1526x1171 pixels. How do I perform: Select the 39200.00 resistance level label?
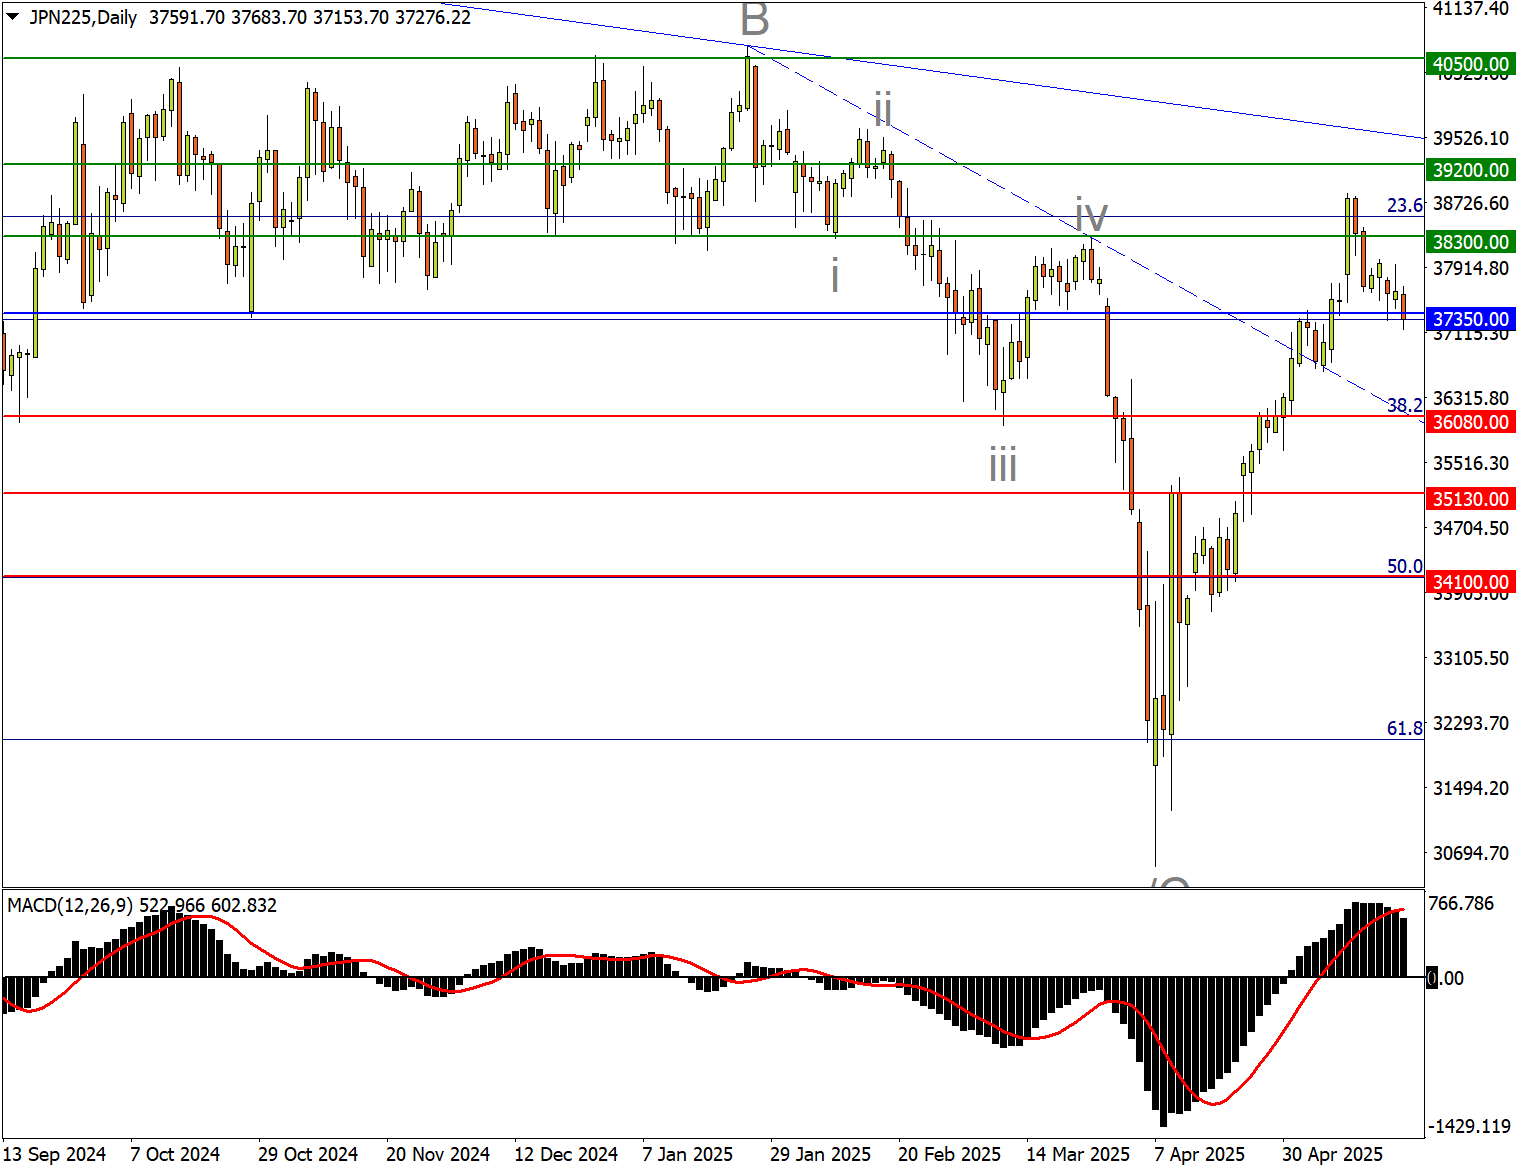1470,170
